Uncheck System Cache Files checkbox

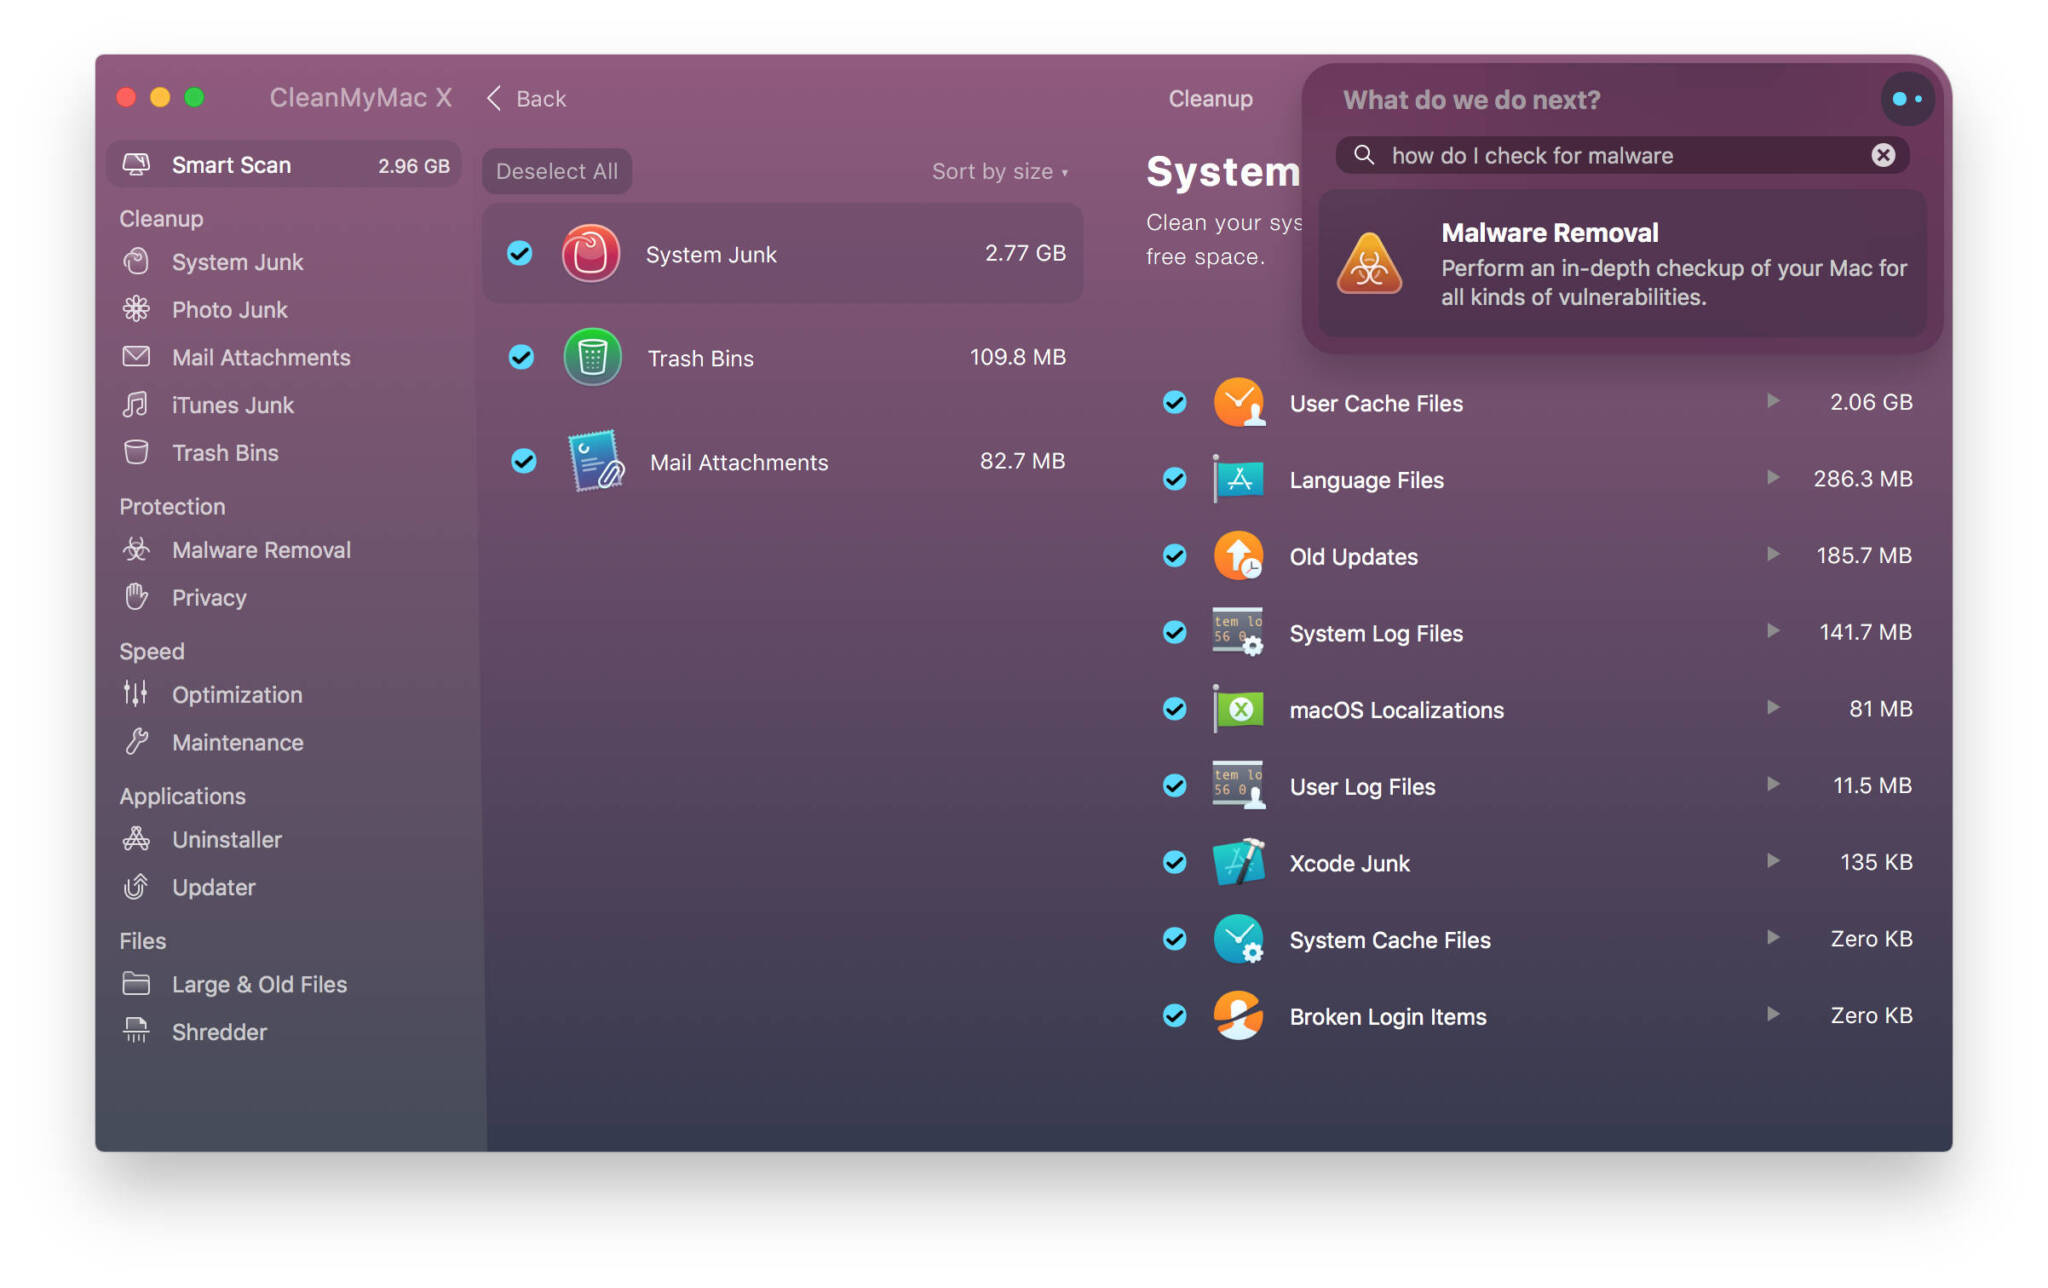1175,940
